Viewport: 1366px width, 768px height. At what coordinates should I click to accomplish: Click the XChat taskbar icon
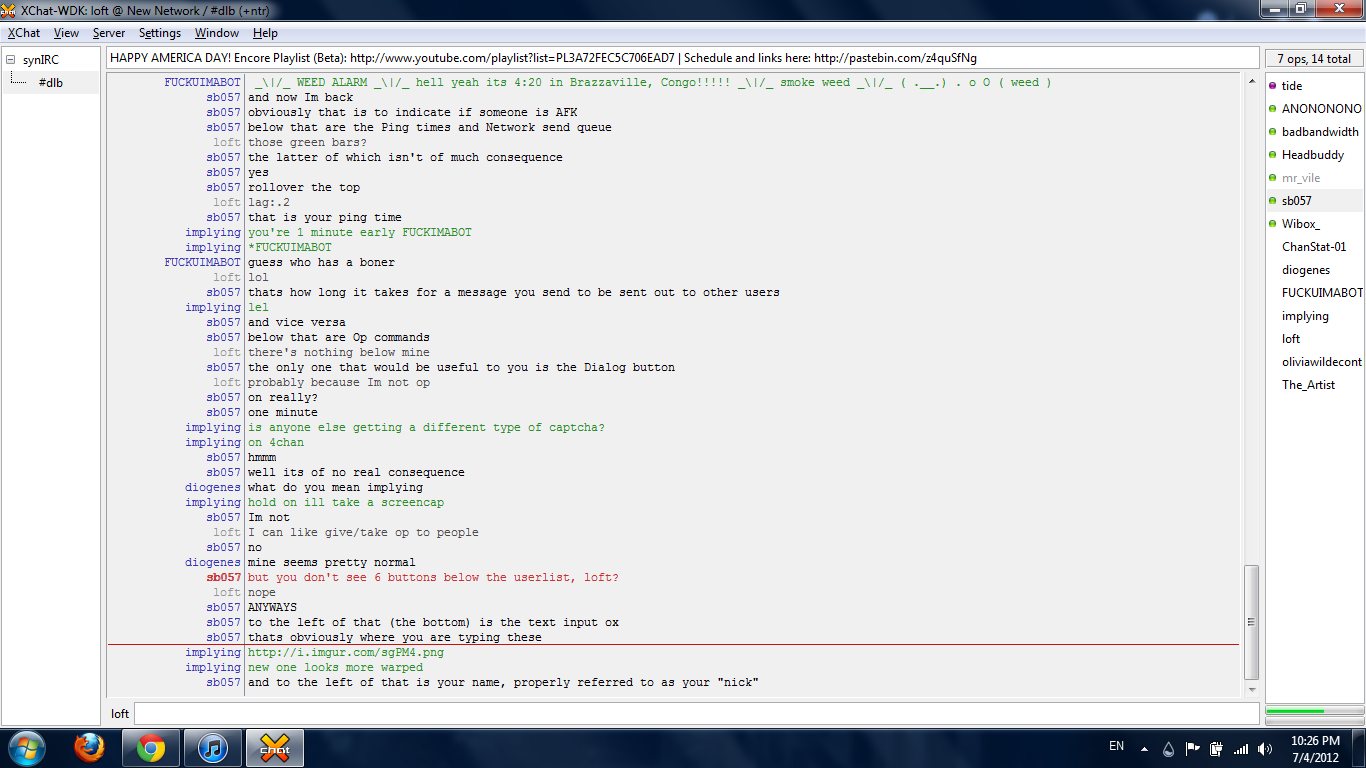(x=274, y=748)
